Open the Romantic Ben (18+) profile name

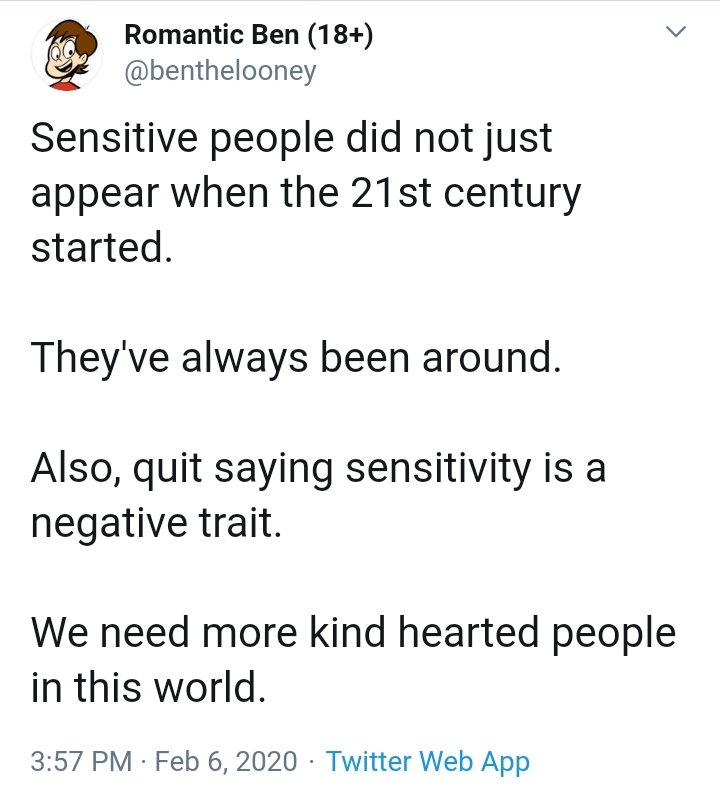tap(249, 35)
